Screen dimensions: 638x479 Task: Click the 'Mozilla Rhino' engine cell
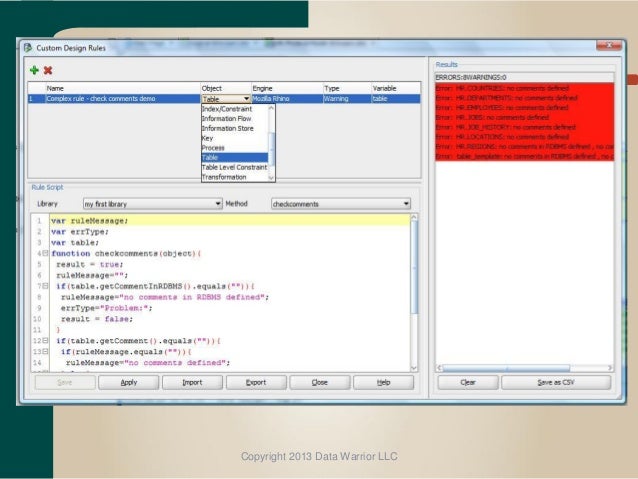tap(287, 99)
